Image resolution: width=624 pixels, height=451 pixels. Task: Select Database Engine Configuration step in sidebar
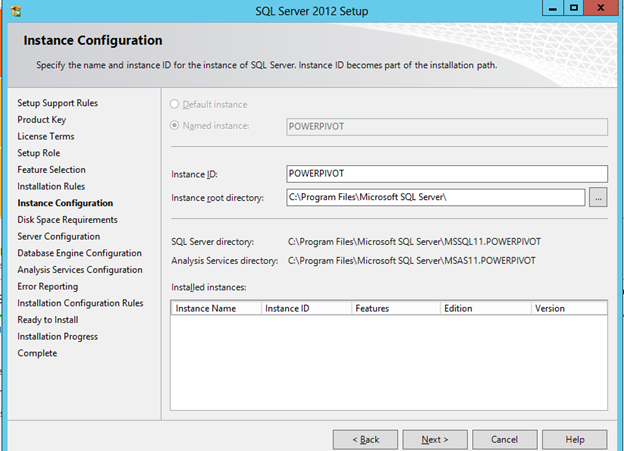pyautogui.click(x=80, y=254)
